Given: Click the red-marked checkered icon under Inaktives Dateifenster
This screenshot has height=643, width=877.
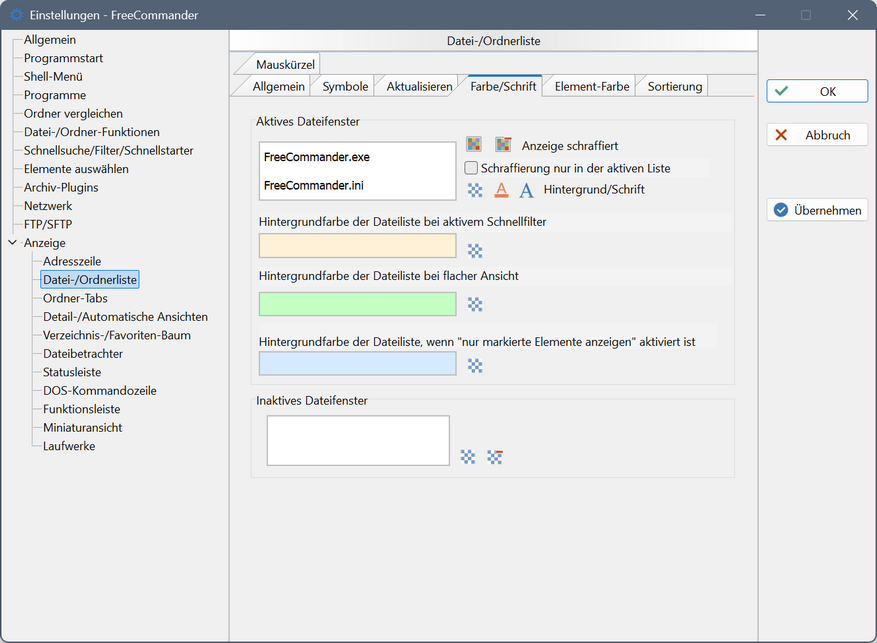Looking at the screenshot, I should [x=494, y=457].
